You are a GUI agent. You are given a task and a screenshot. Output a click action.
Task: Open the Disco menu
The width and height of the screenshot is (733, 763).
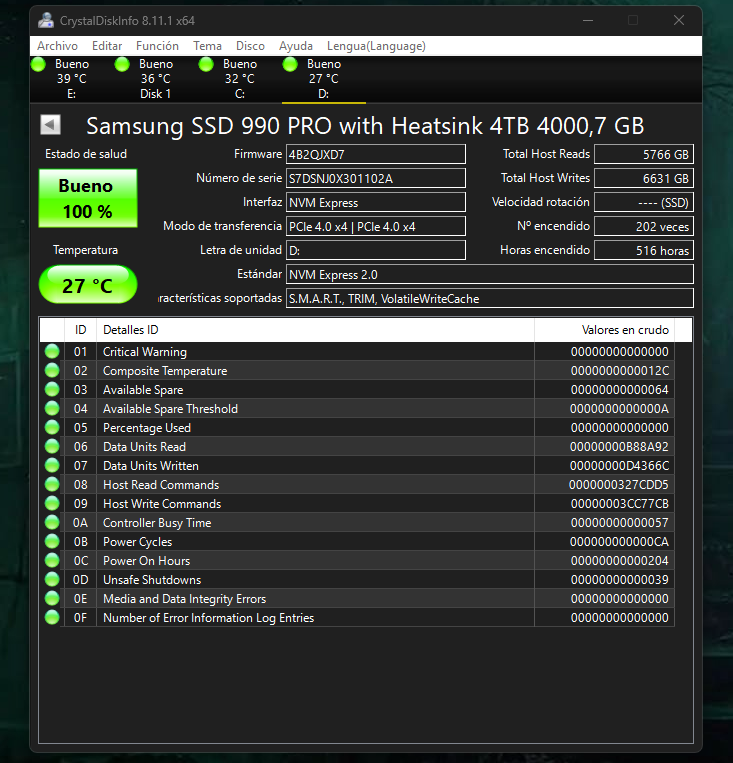250,46
